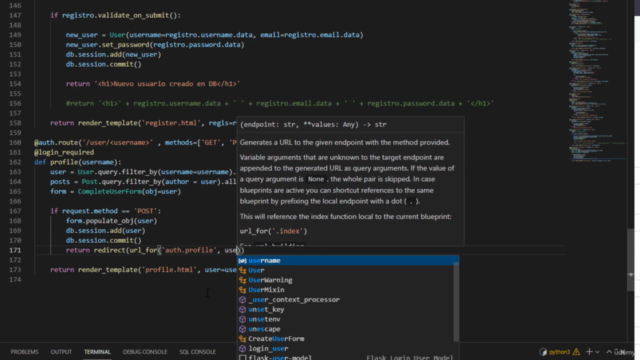Choose the 'User' class suggestion
The image size is (640, 360).
(348, 270)
